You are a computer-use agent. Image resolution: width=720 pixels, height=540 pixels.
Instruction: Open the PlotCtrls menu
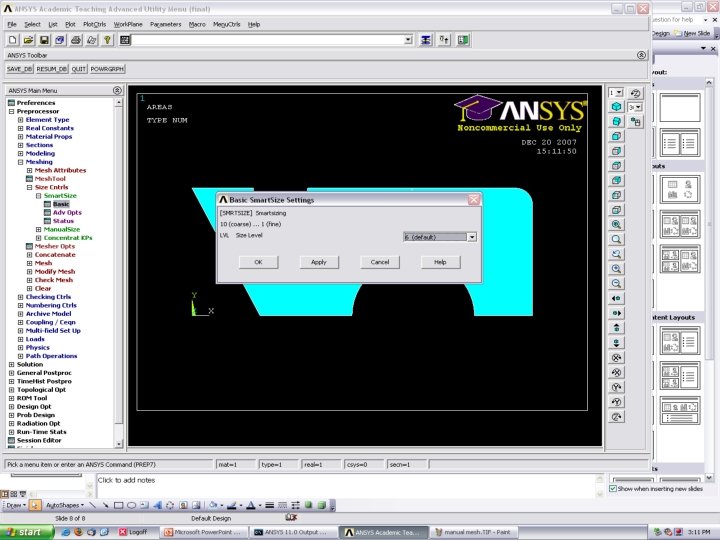(95, 24)
